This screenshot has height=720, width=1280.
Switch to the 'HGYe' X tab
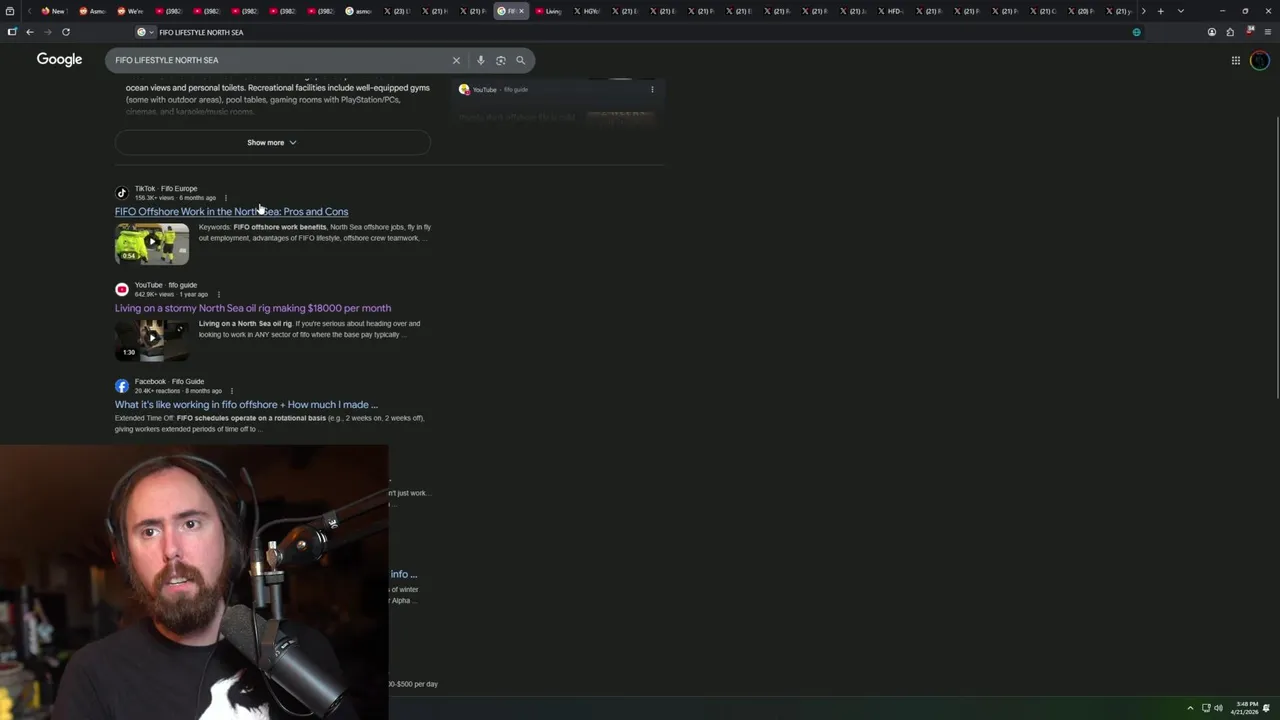(x=586, y=11)
